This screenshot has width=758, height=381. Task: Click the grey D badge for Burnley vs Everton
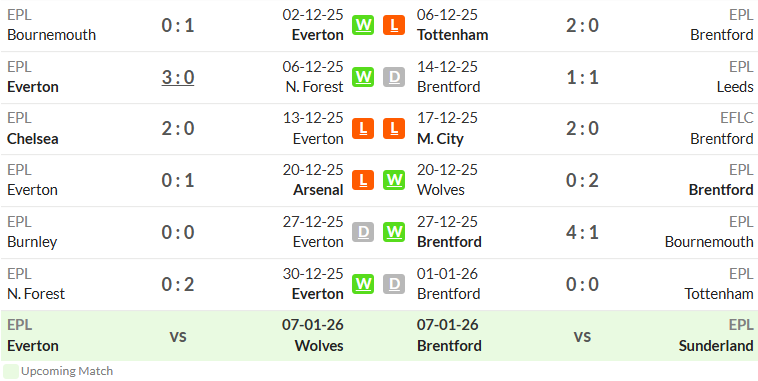363,232
